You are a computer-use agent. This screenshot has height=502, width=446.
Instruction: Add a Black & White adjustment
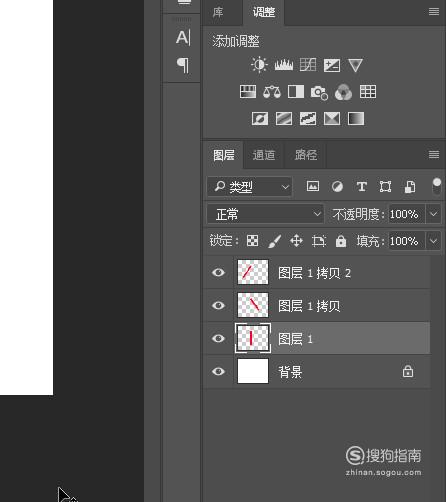[296, 92]
